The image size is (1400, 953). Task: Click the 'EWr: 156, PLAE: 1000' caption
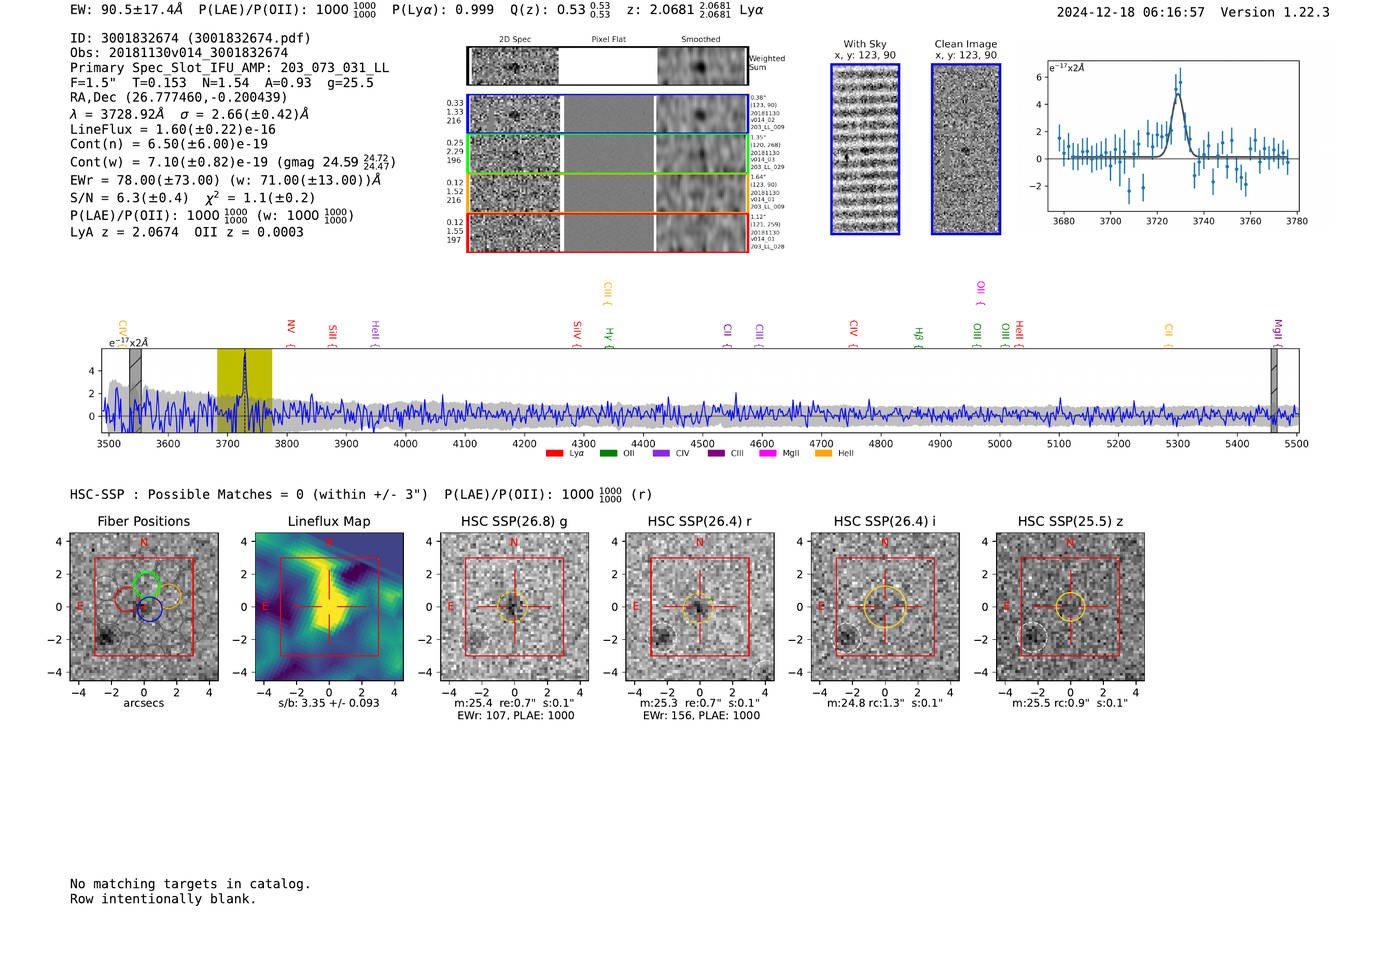tap(702, 716)
